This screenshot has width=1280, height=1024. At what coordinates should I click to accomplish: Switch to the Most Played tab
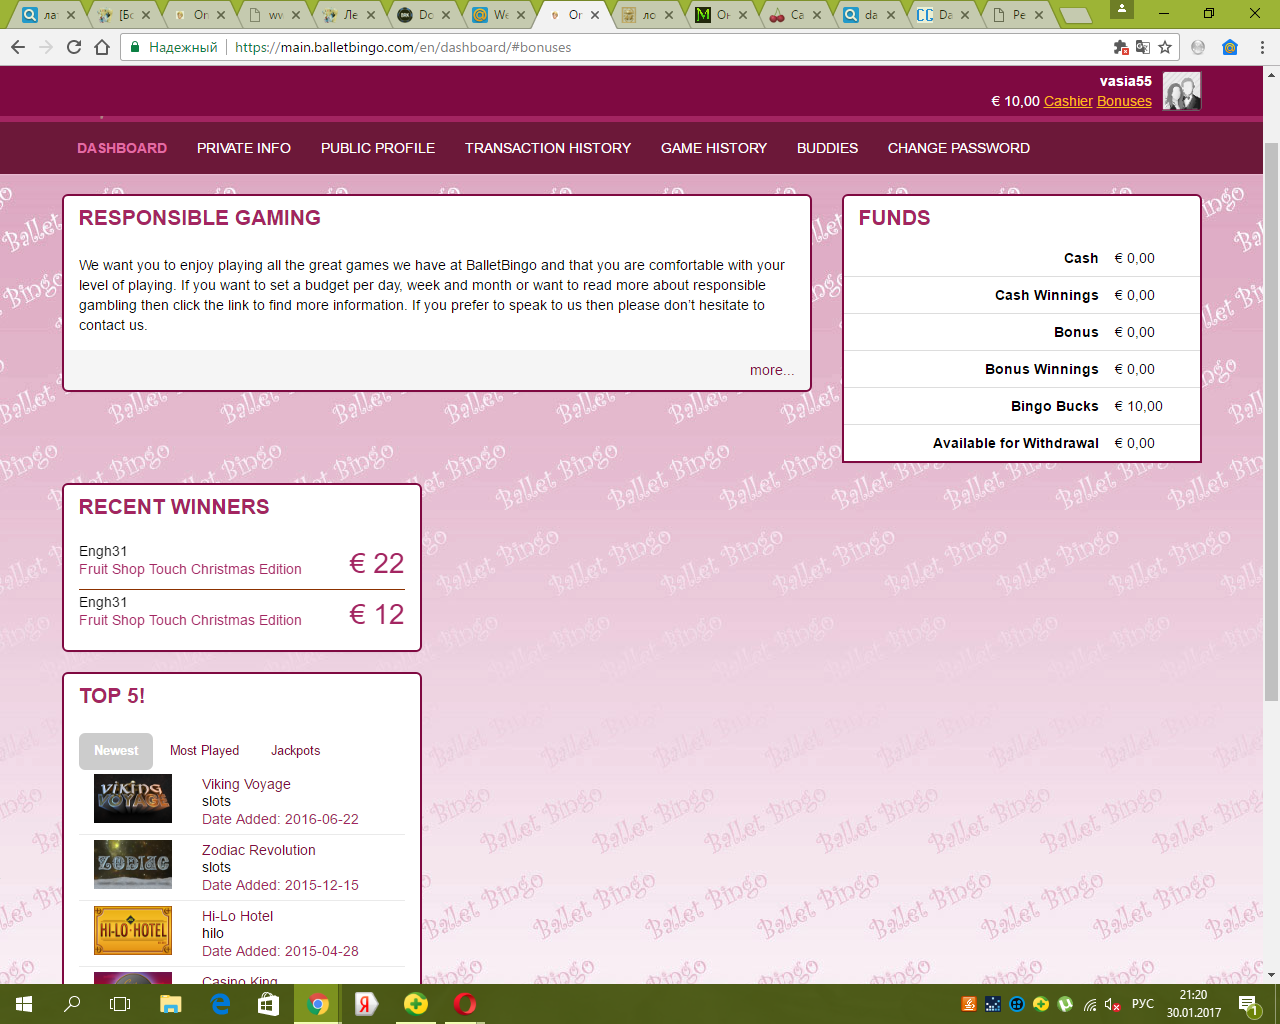(x=204, y=751)
